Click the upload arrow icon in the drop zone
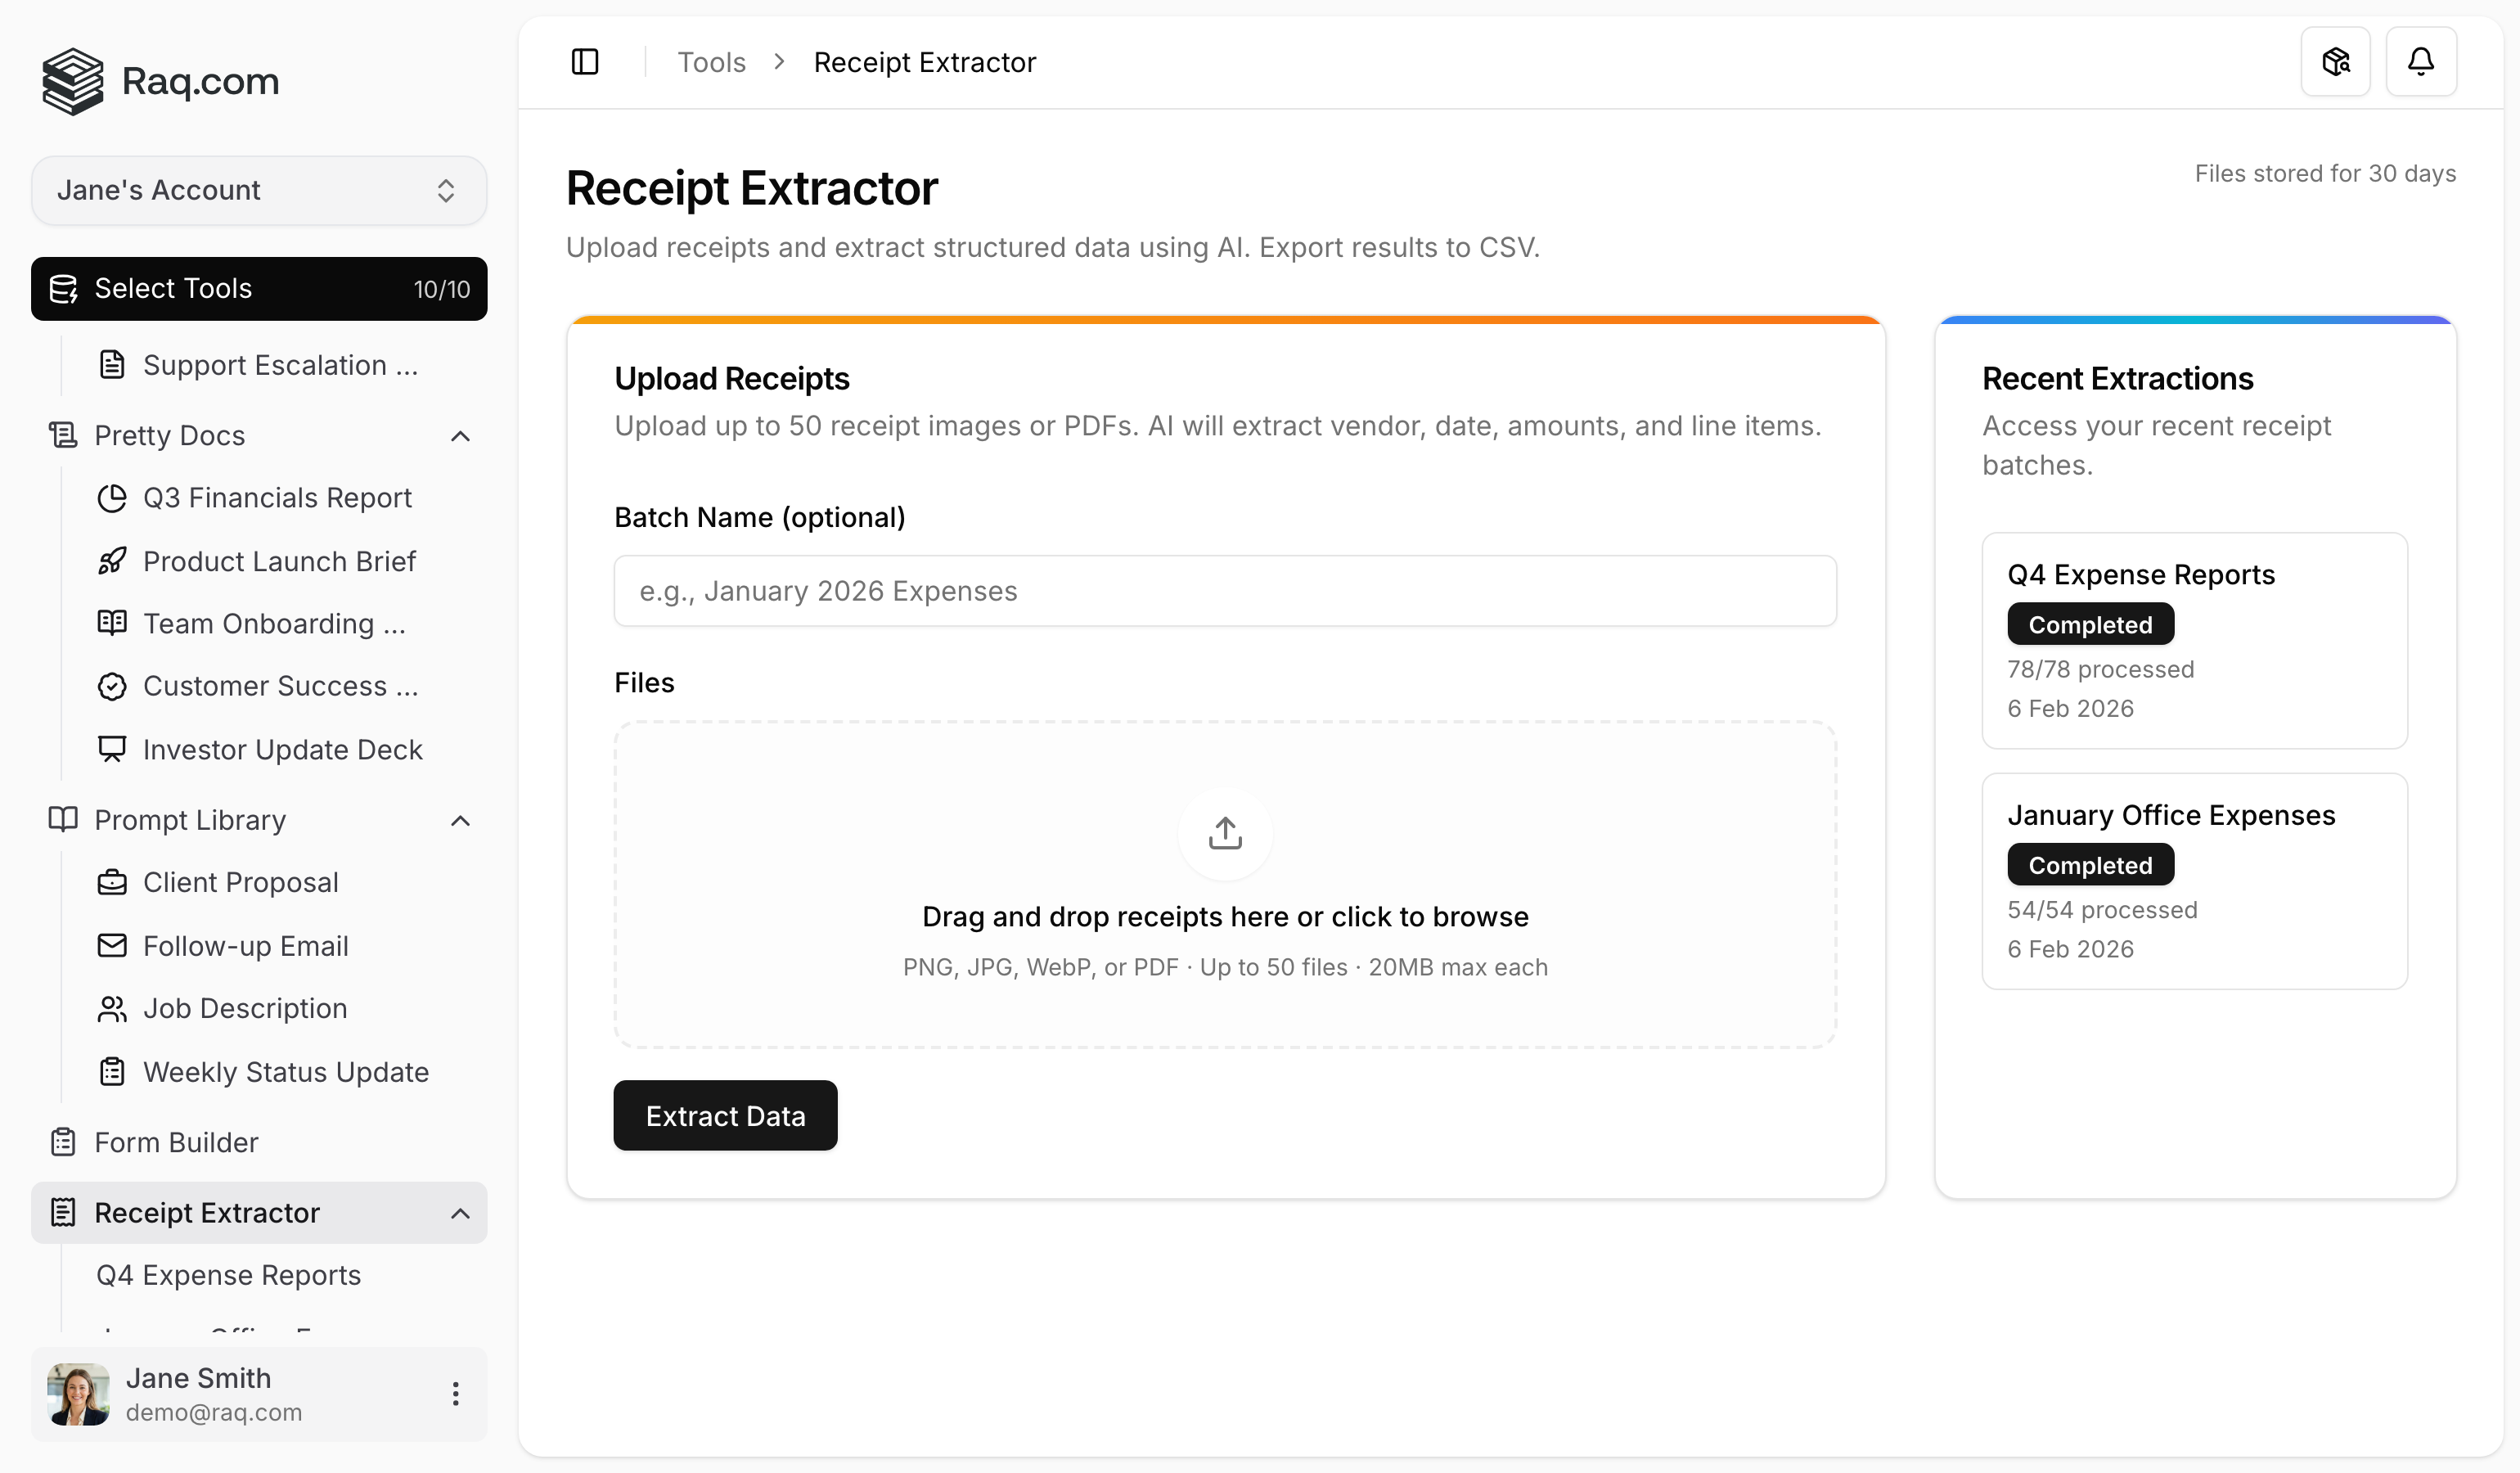The height and width of the screenshot is (1473, 2520). 1224,833
